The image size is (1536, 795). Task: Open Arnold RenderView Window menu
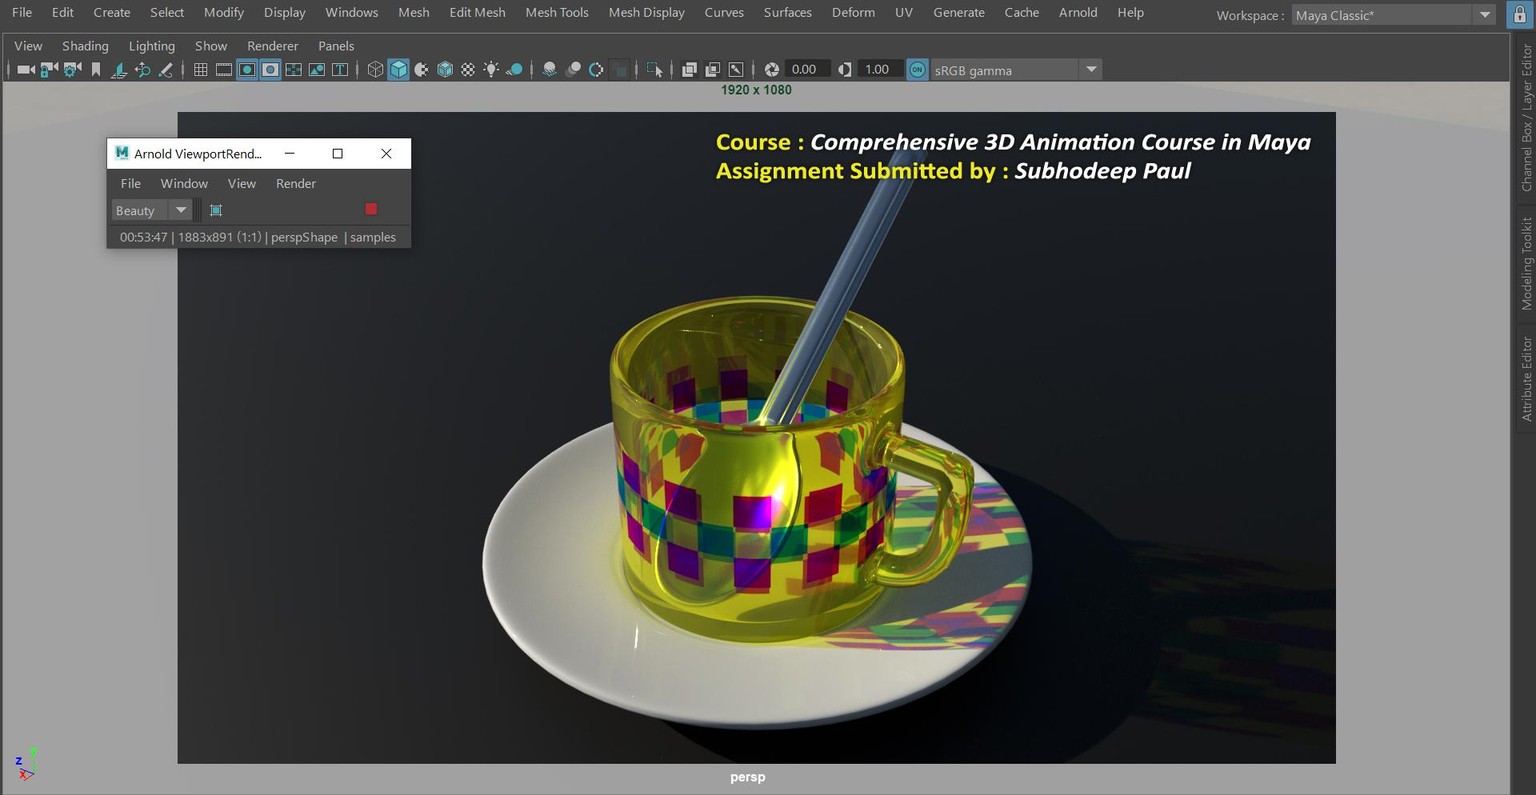184,183
